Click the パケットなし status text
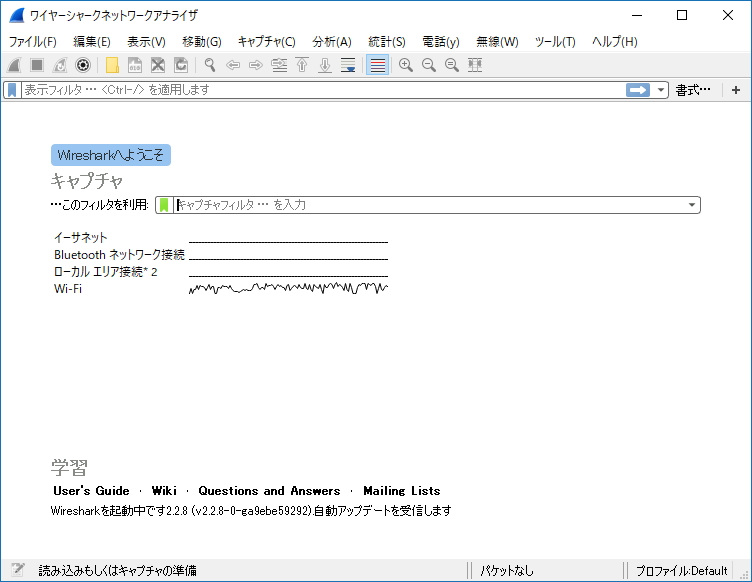 pos(506,570)
